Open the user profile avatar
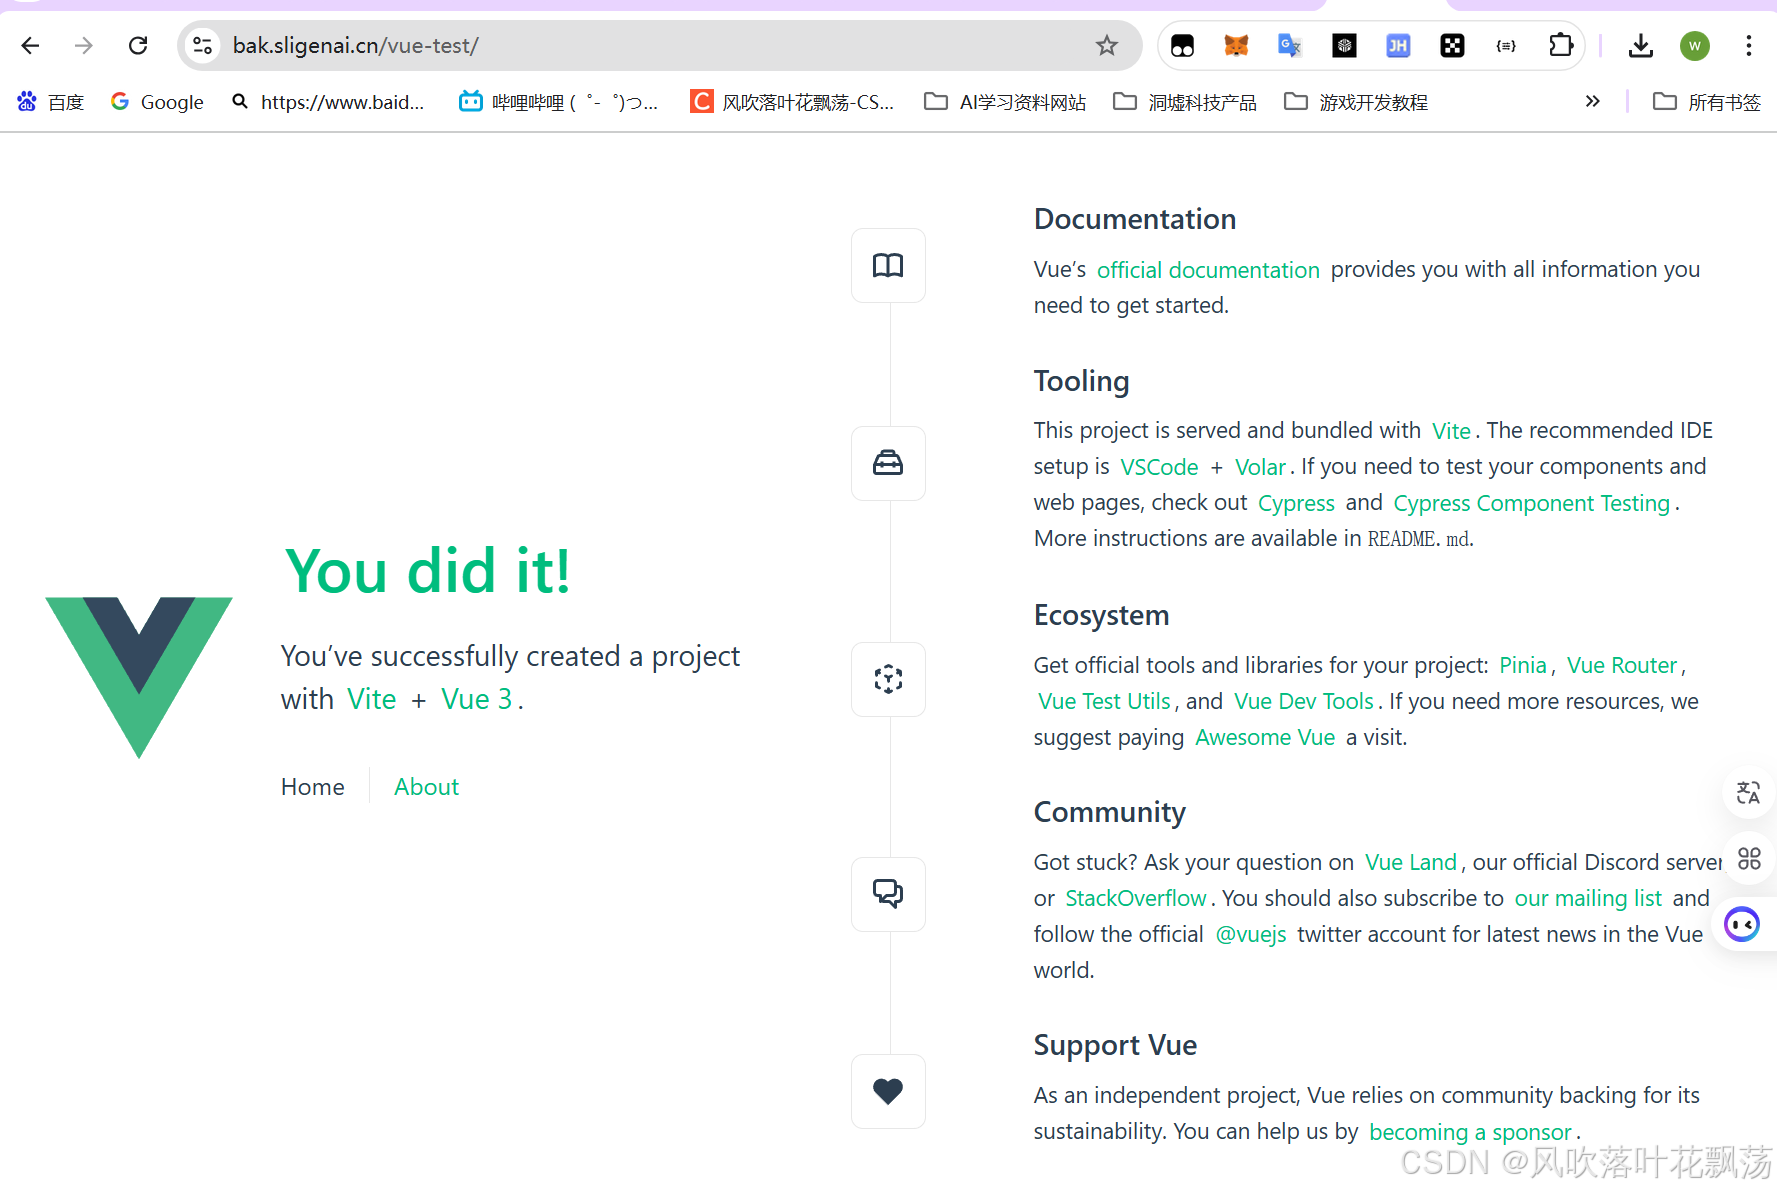 [x=1695, y=45]
